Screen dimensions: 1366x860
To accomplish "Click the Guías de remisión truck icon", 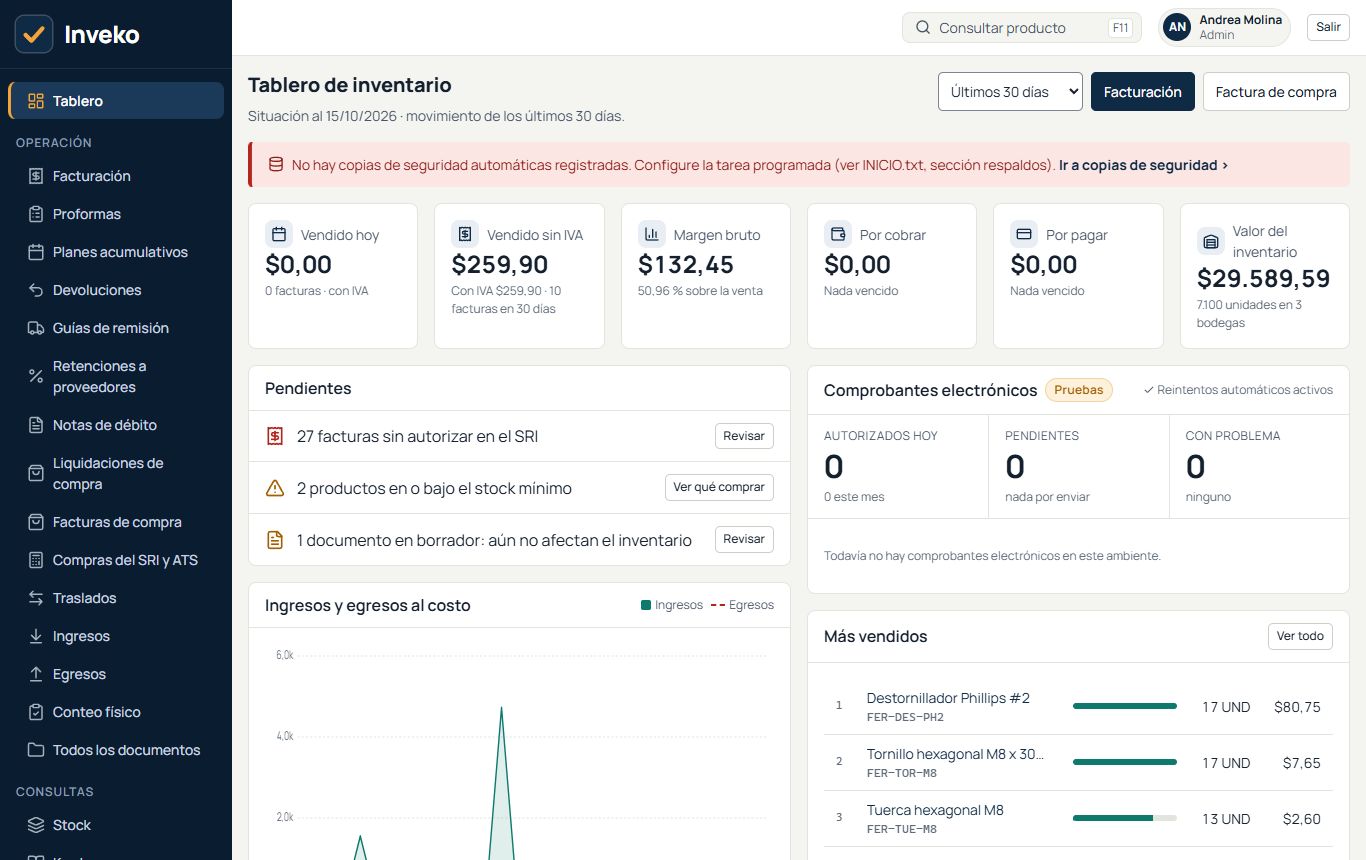I will (x=36, y=328).
